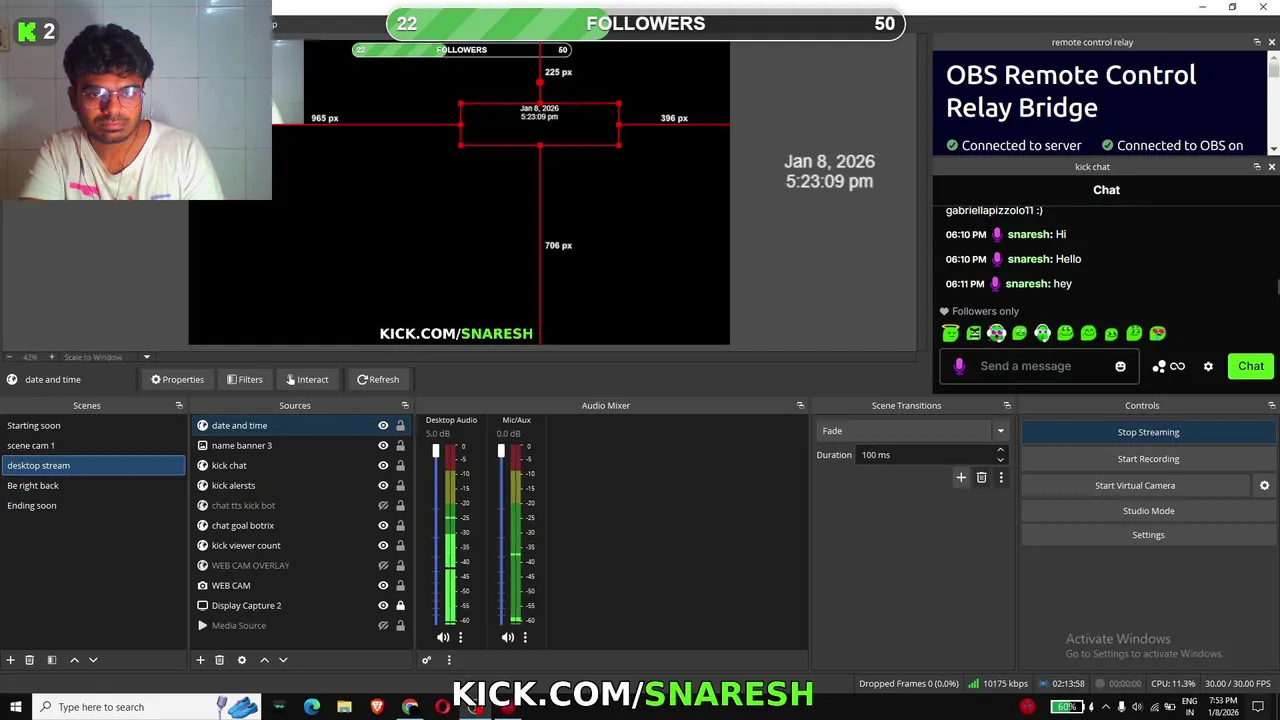Click Stop Streaming button
The image size is (1280, 720).
(1148, 432)
